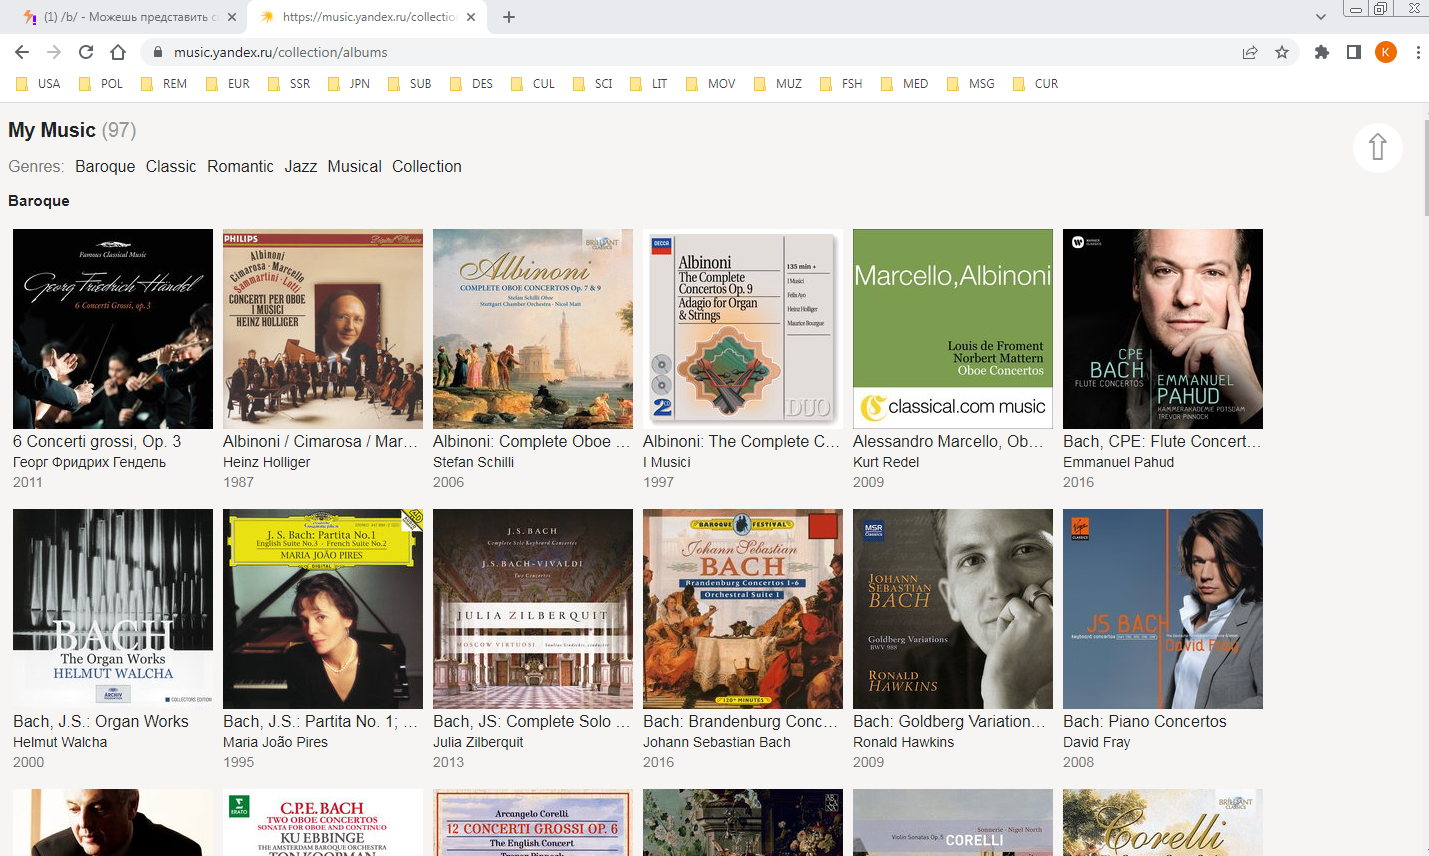Switch to the /b/ tab
The image size is (1429, 856).
[125, 17]
